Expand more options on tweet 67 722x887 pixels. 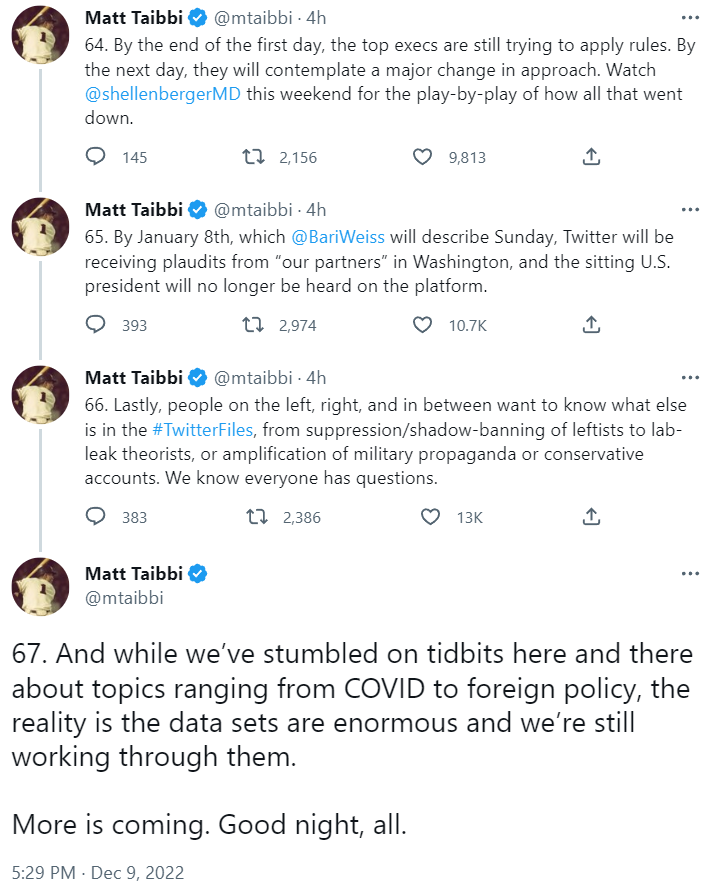click(690, 574)
